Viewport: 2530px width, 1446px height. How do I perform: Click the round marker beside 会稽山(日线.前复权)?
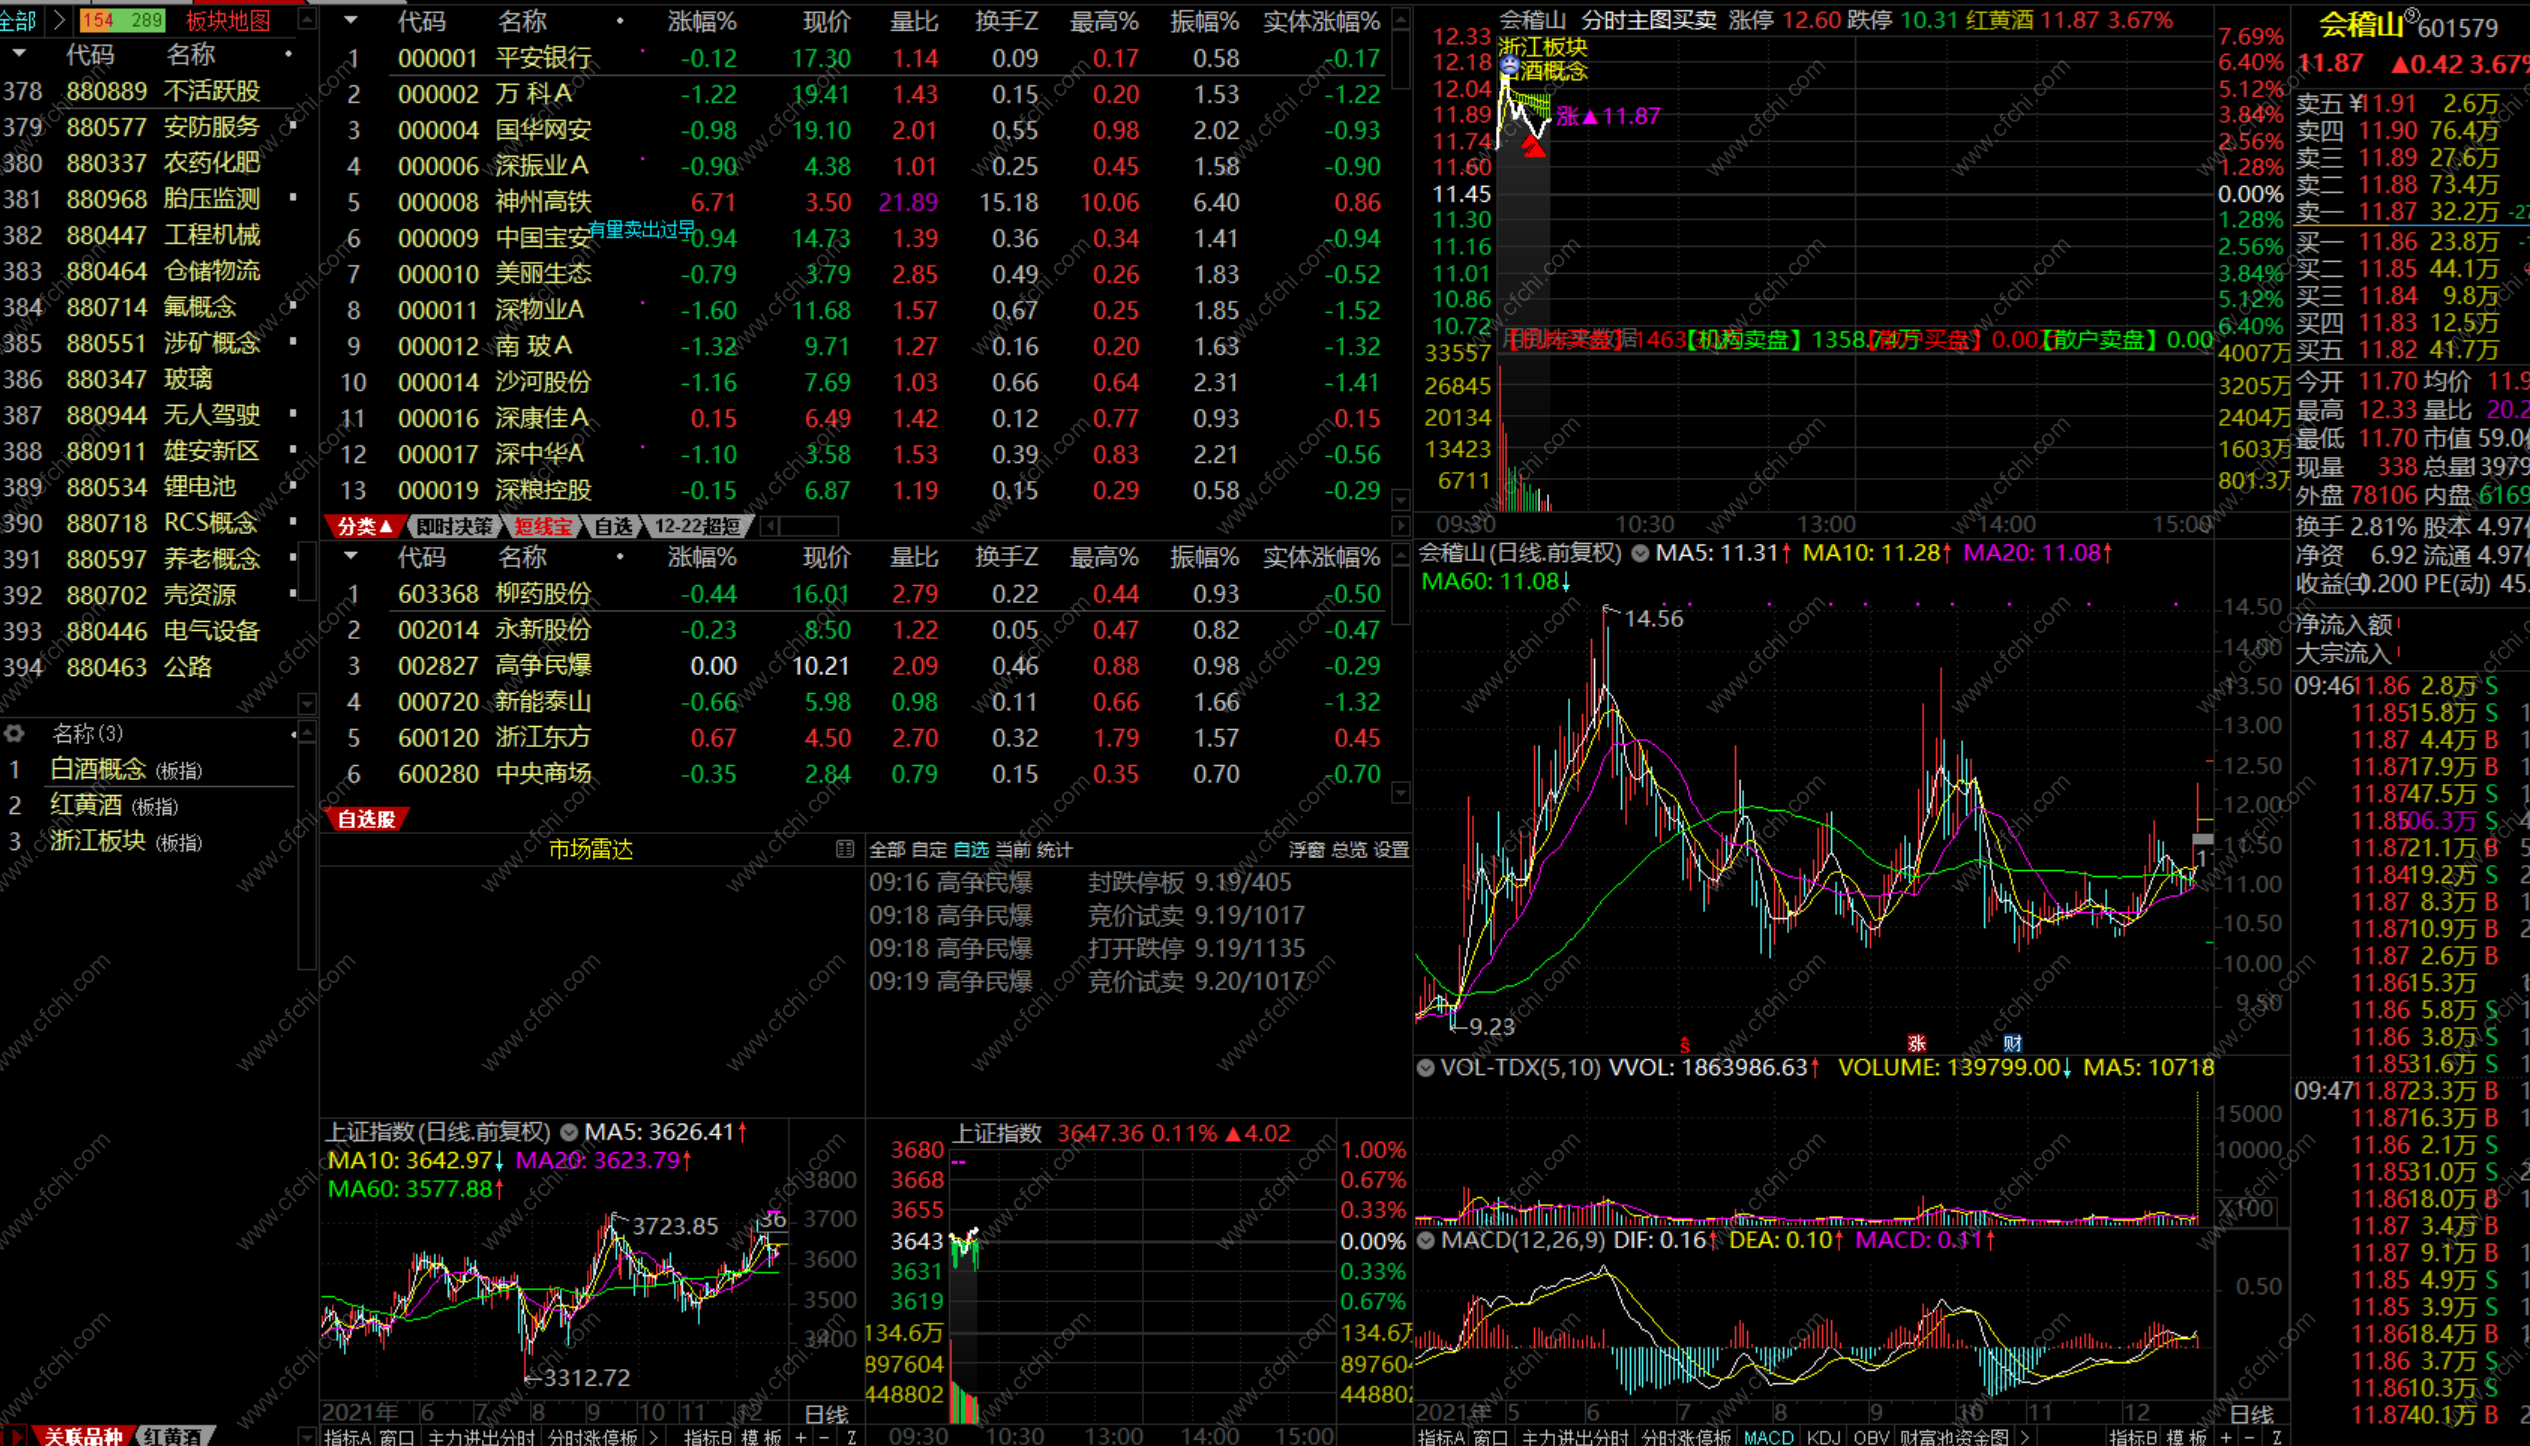(x=1640, y=553)
